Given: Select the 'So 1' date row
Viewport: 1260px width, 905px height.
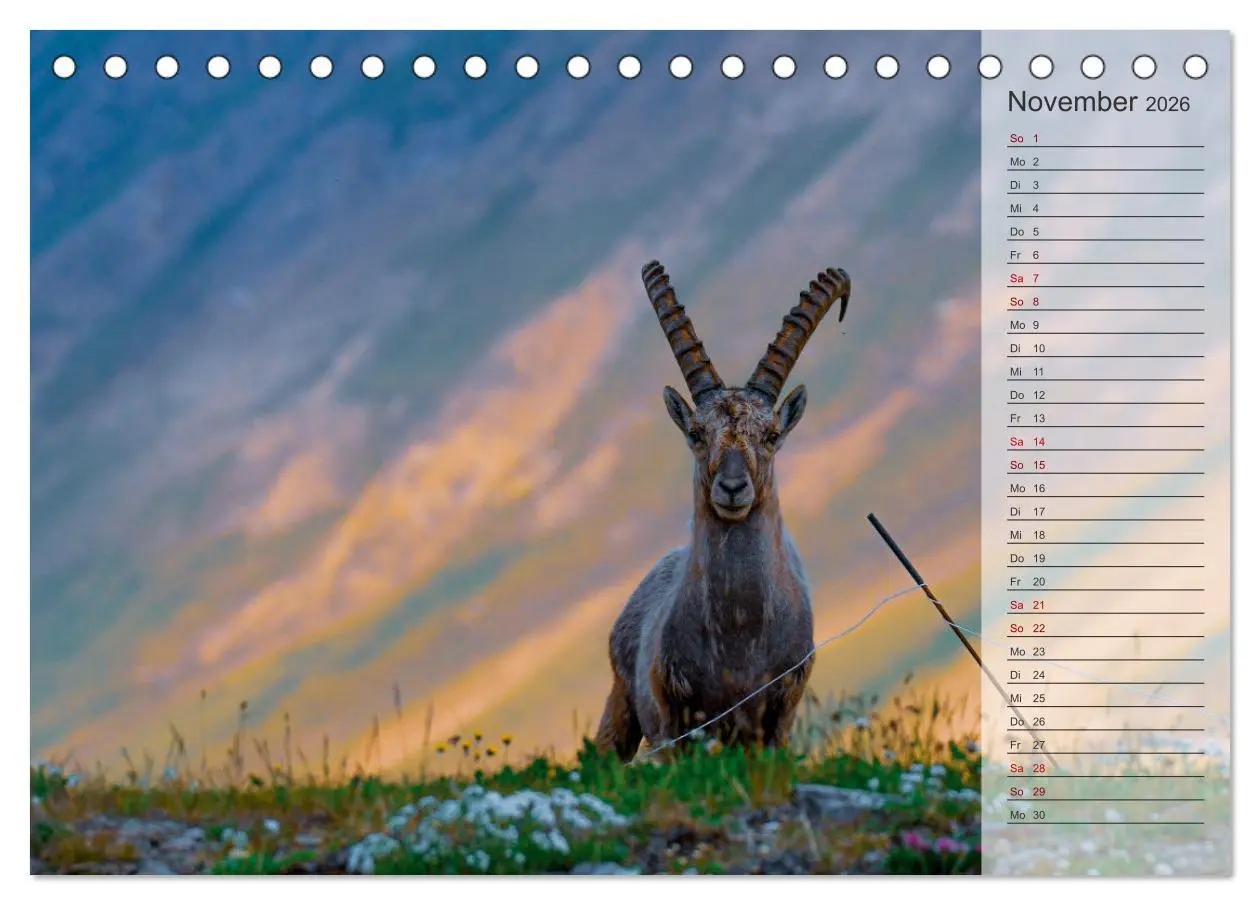Looking at the screenshot, I should pos(1105,138).
